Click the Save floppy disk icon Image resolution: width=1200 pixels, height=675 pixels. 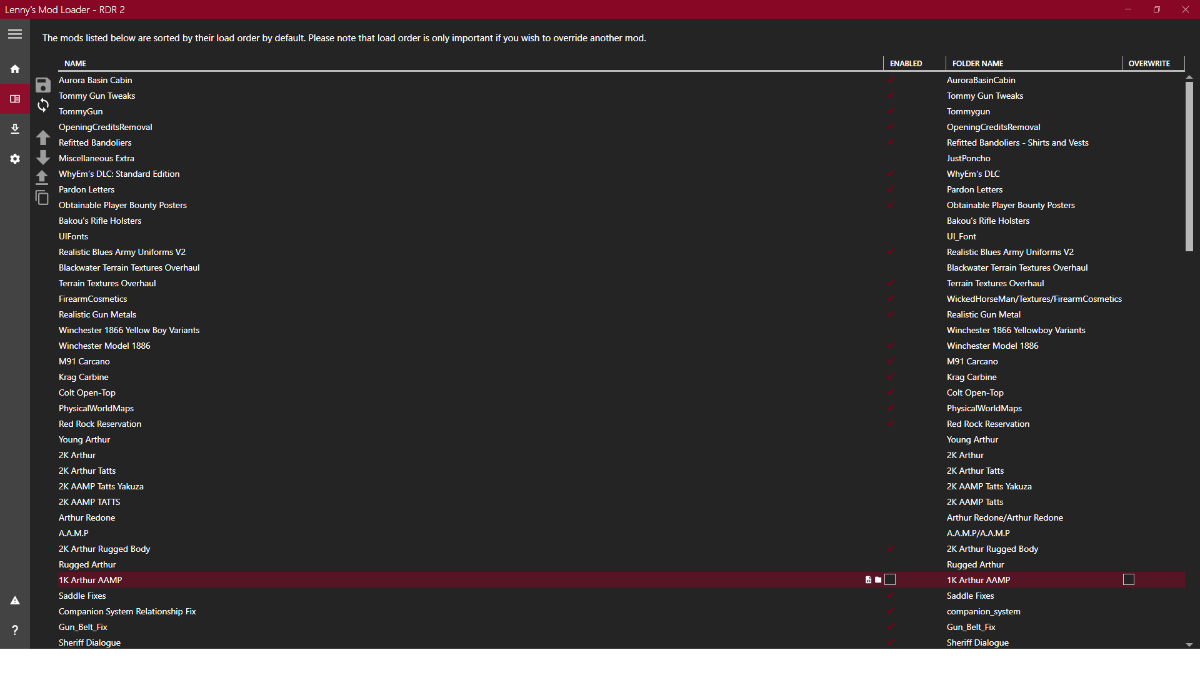click(x=43, y=86)
